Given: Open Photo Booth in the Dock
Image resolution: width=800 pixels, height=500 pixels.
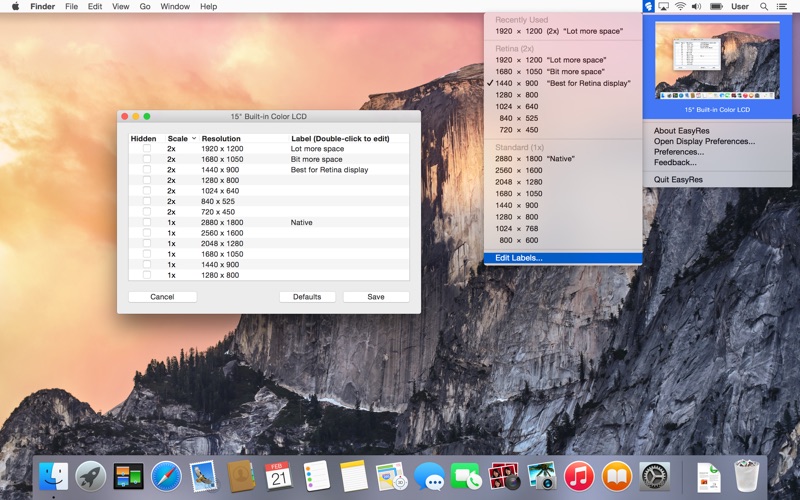Looking at the screenshot, I should coord(504,477).
